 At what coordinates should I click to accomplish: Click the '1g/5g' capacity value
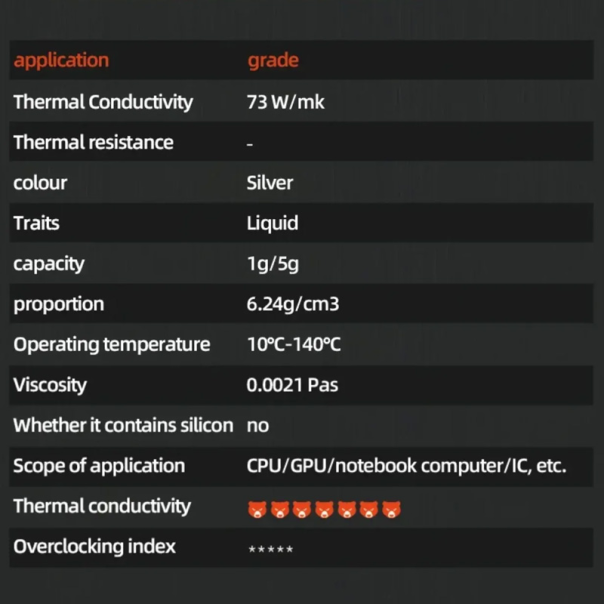coord(273,264)
